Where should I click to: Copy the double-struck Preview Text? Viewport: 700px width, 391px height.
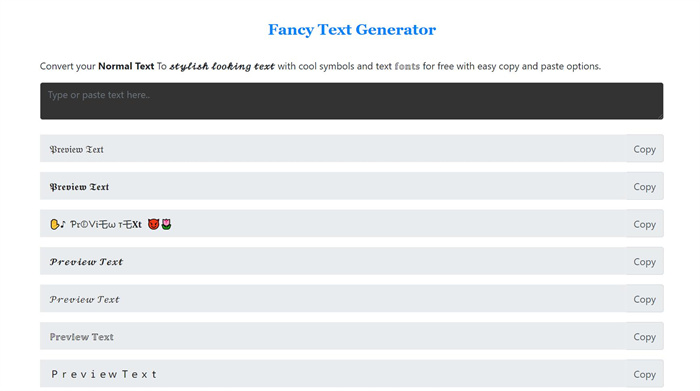pos(644,336)
